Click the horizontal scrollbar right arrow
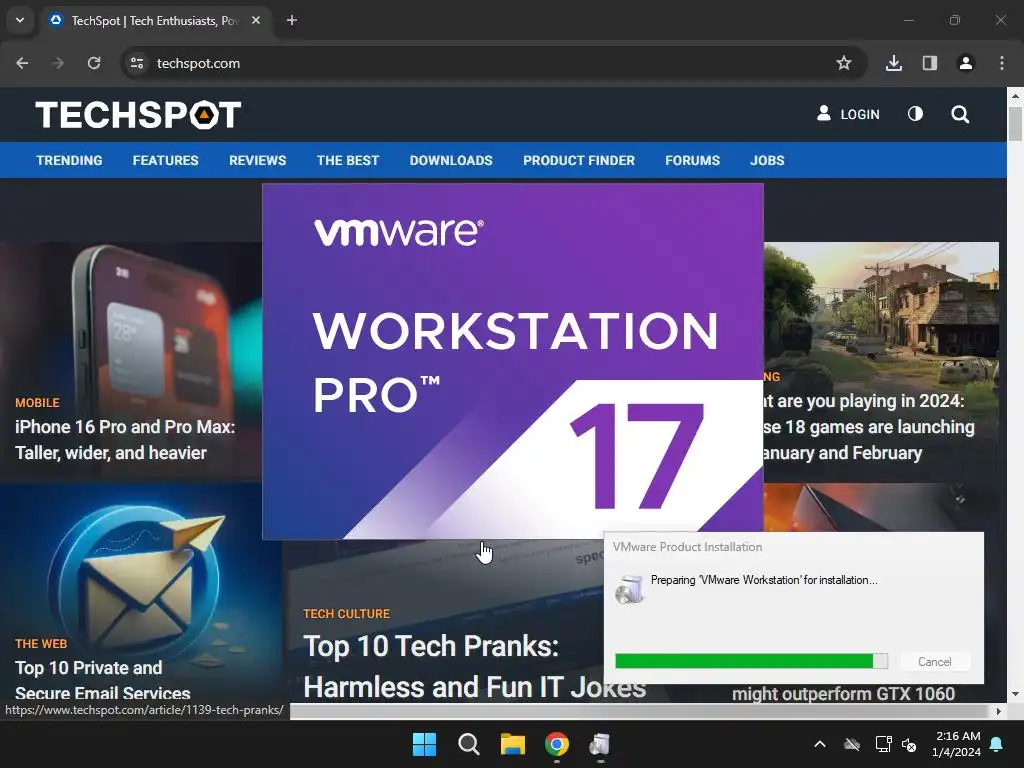Image resolution: width=1024 pixels, height=768 pixels. coord(999,711)
